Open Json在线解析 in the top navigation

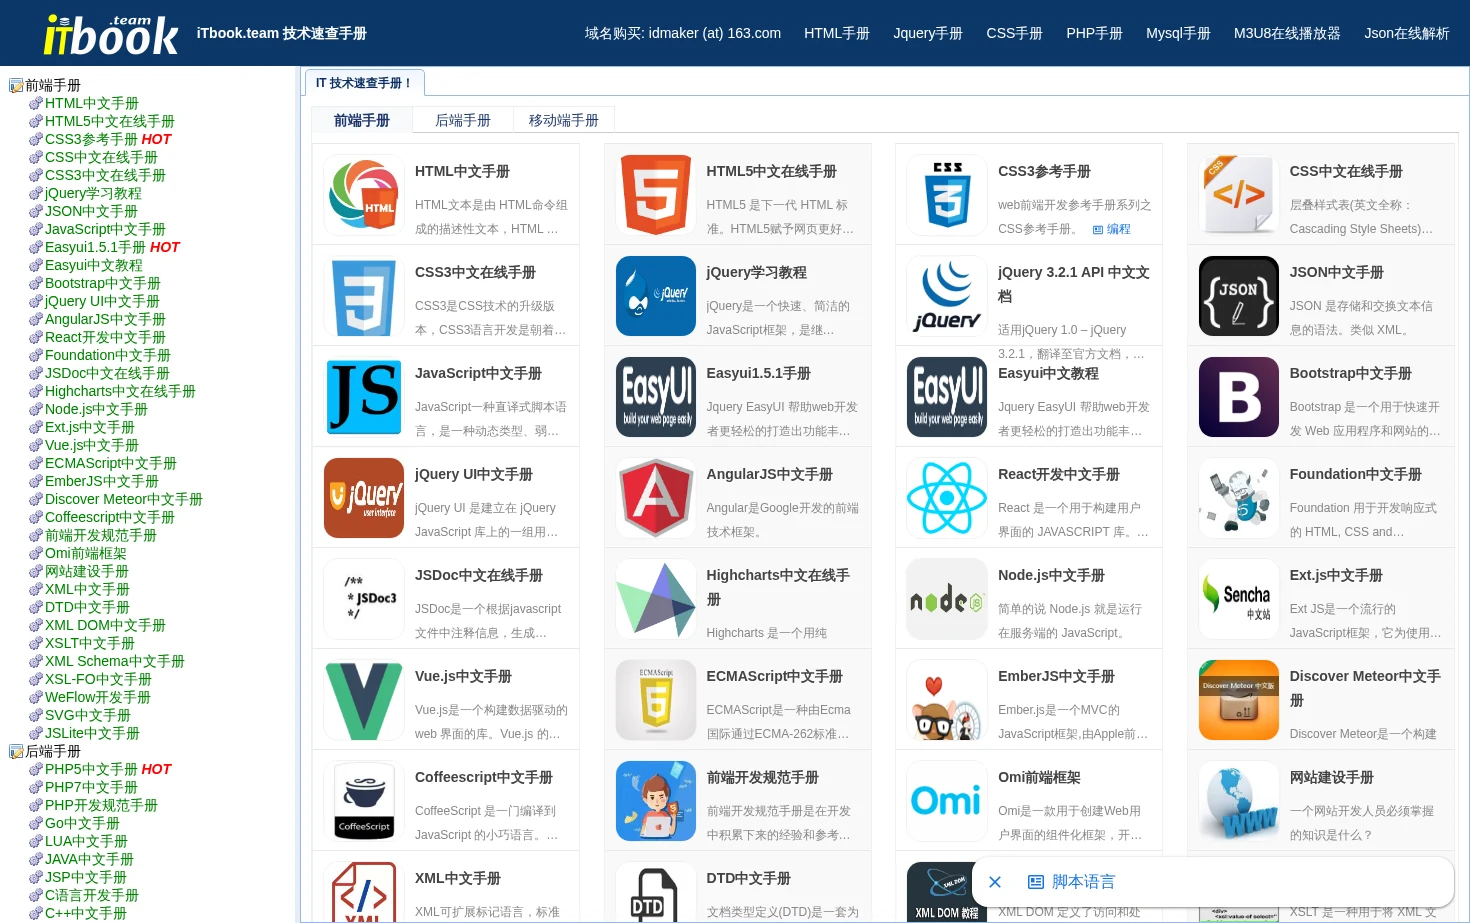click(x=1407, y=34)
